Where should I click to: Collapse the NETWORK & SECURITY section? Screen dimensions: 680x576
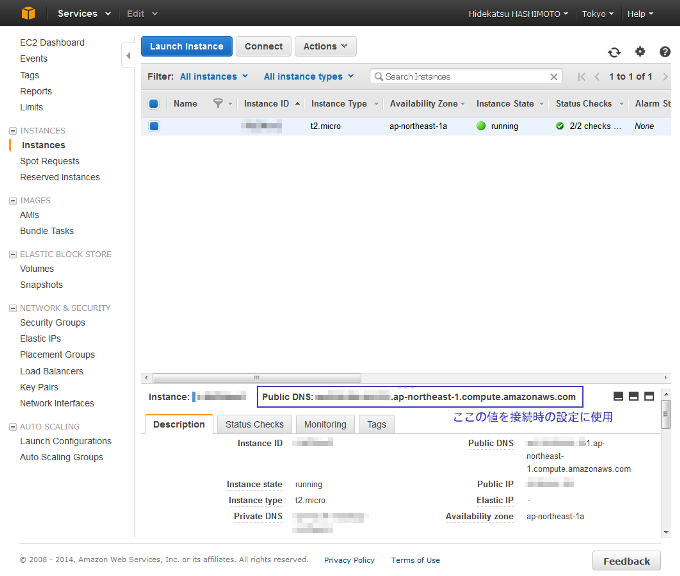pos(13,308)
